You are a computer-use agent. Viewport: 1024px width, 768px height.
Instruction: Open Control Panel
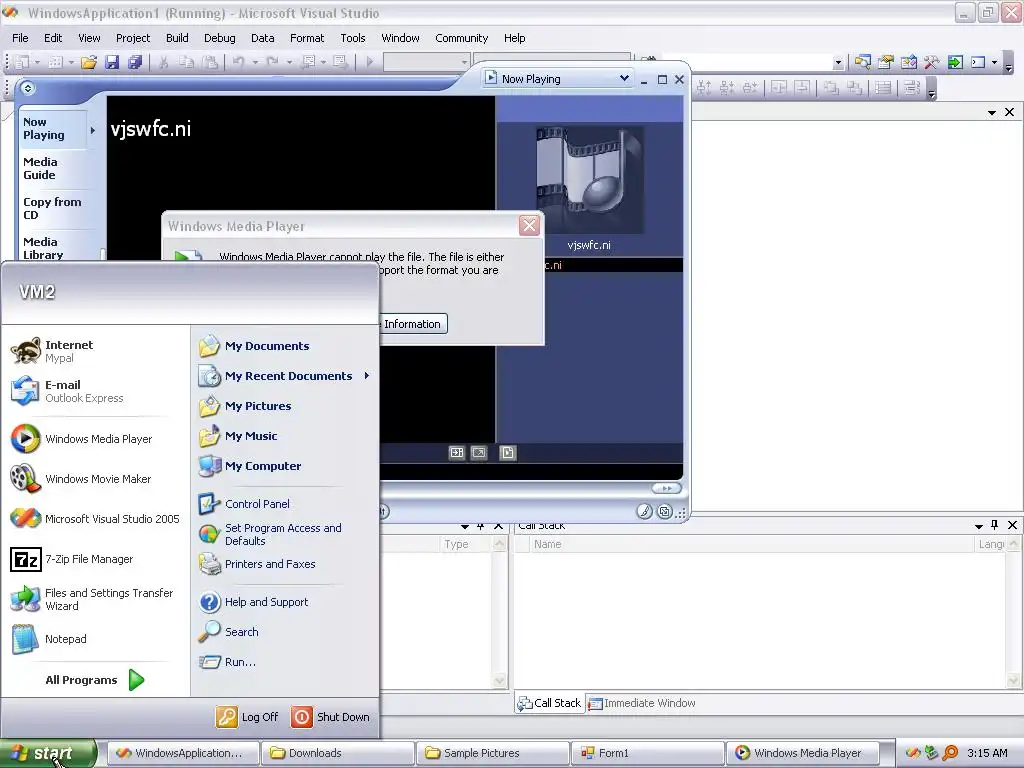point(244,504)
